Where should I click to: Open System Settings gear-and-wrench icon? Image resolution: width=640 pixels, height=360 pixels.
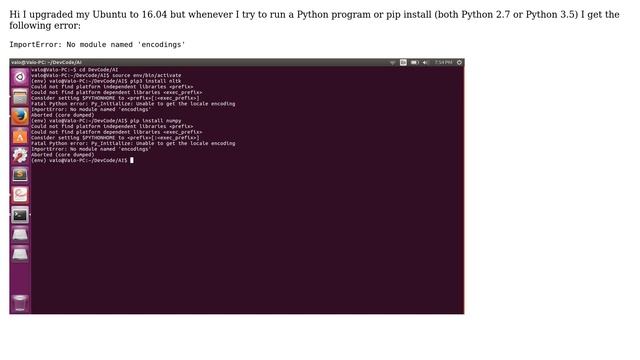click(20, 156)
